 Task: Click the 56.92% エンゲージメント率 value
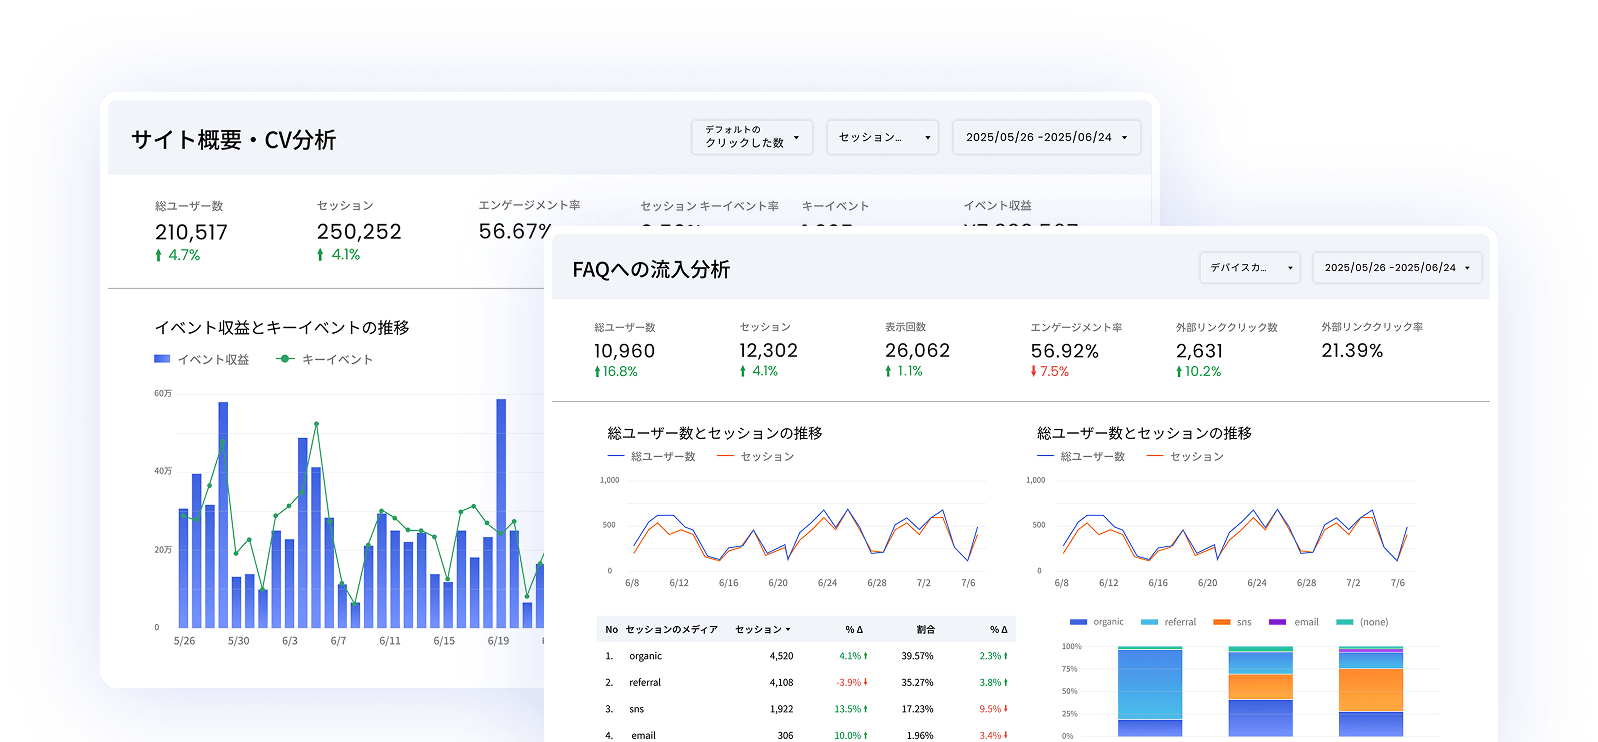[x=1064, y=351]
